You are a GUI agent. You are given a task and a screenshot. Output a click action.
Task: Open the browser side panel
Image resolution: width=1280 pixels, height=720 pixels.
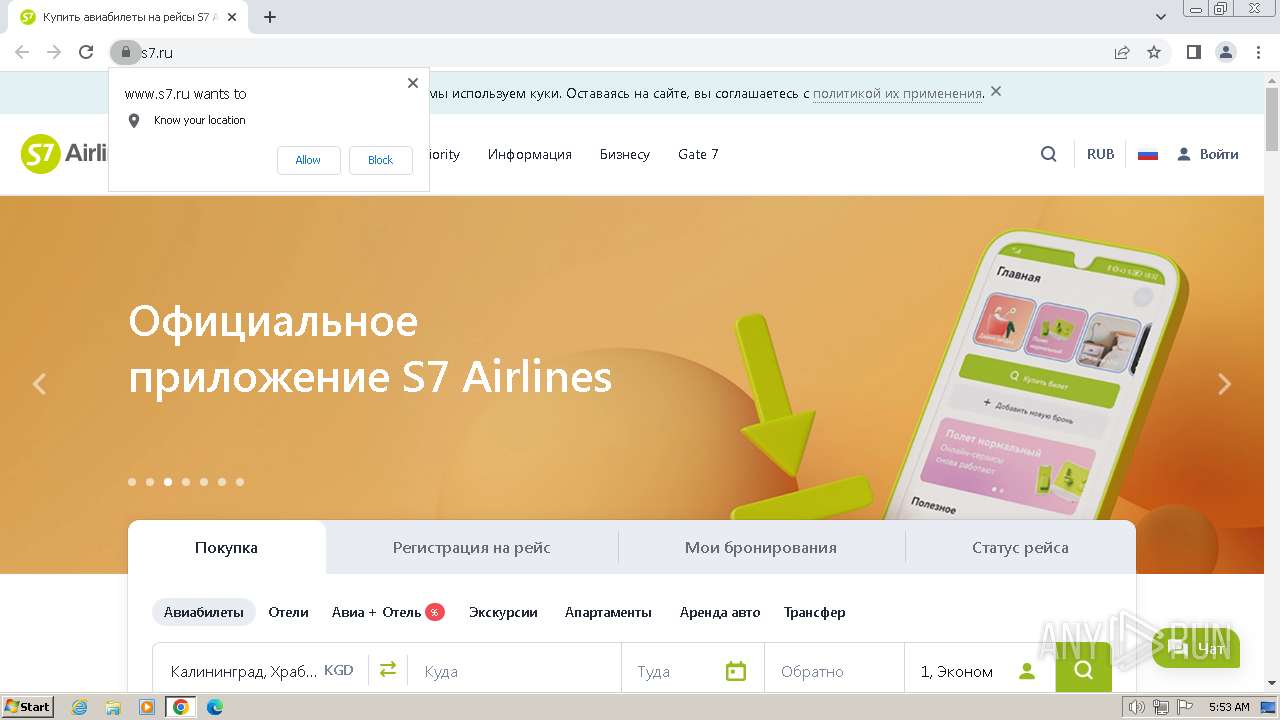[x=1193, y=52]
